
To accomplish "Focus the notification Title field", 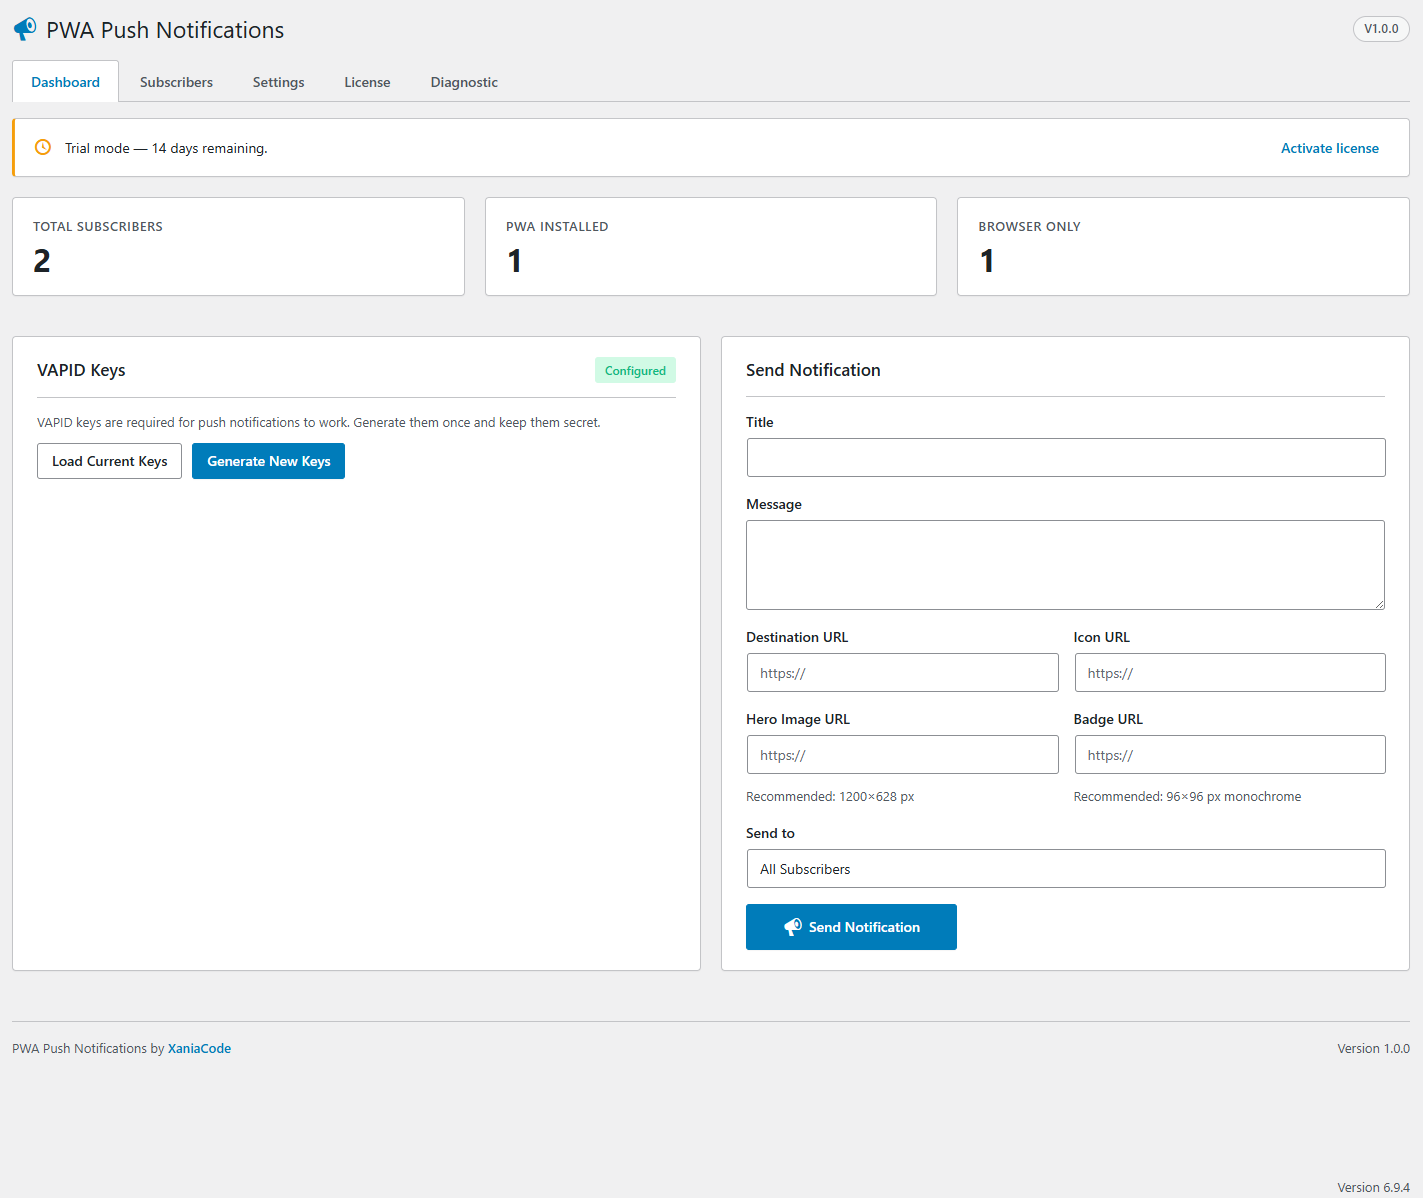I will (1065, 457).
